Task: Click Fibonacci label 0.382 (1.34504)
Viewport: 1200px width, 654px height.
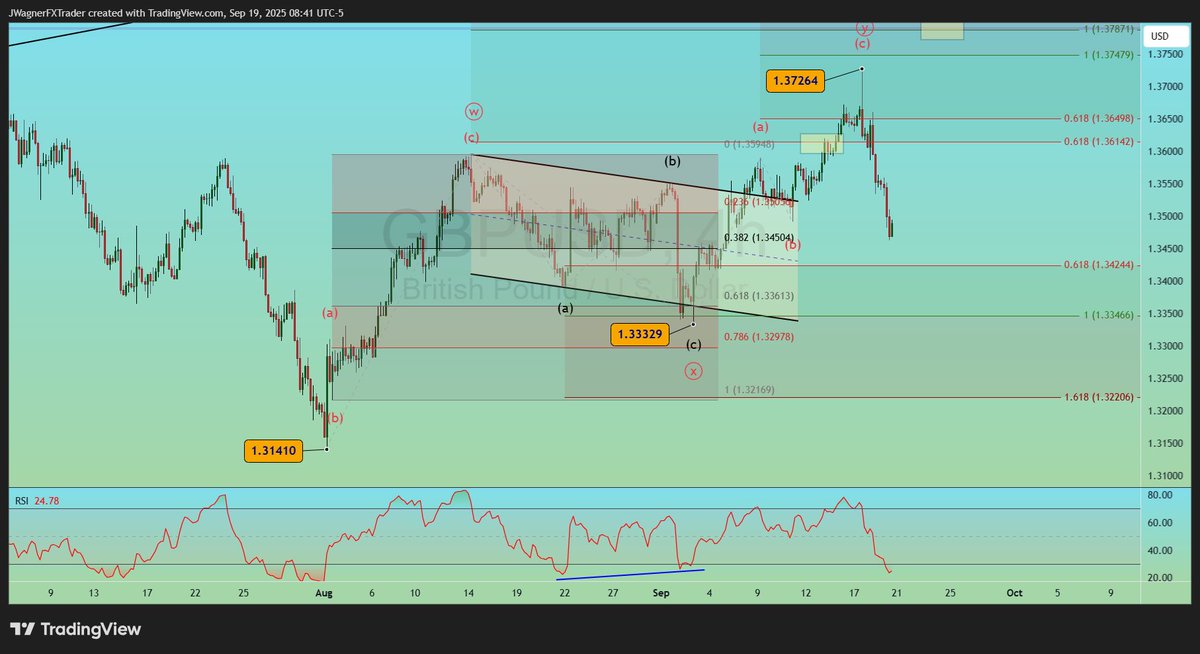Action: click(x=759, y=237)
